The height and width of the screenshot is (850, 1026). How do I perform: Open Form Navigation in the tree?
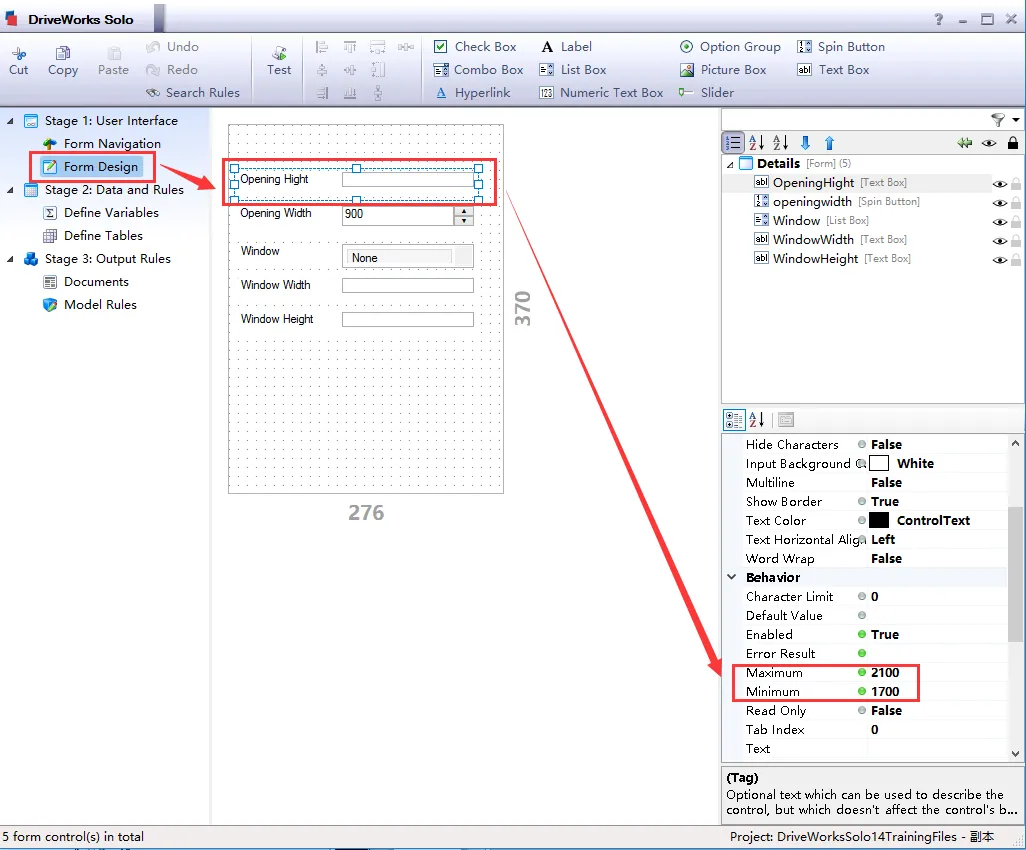[111, 144]
